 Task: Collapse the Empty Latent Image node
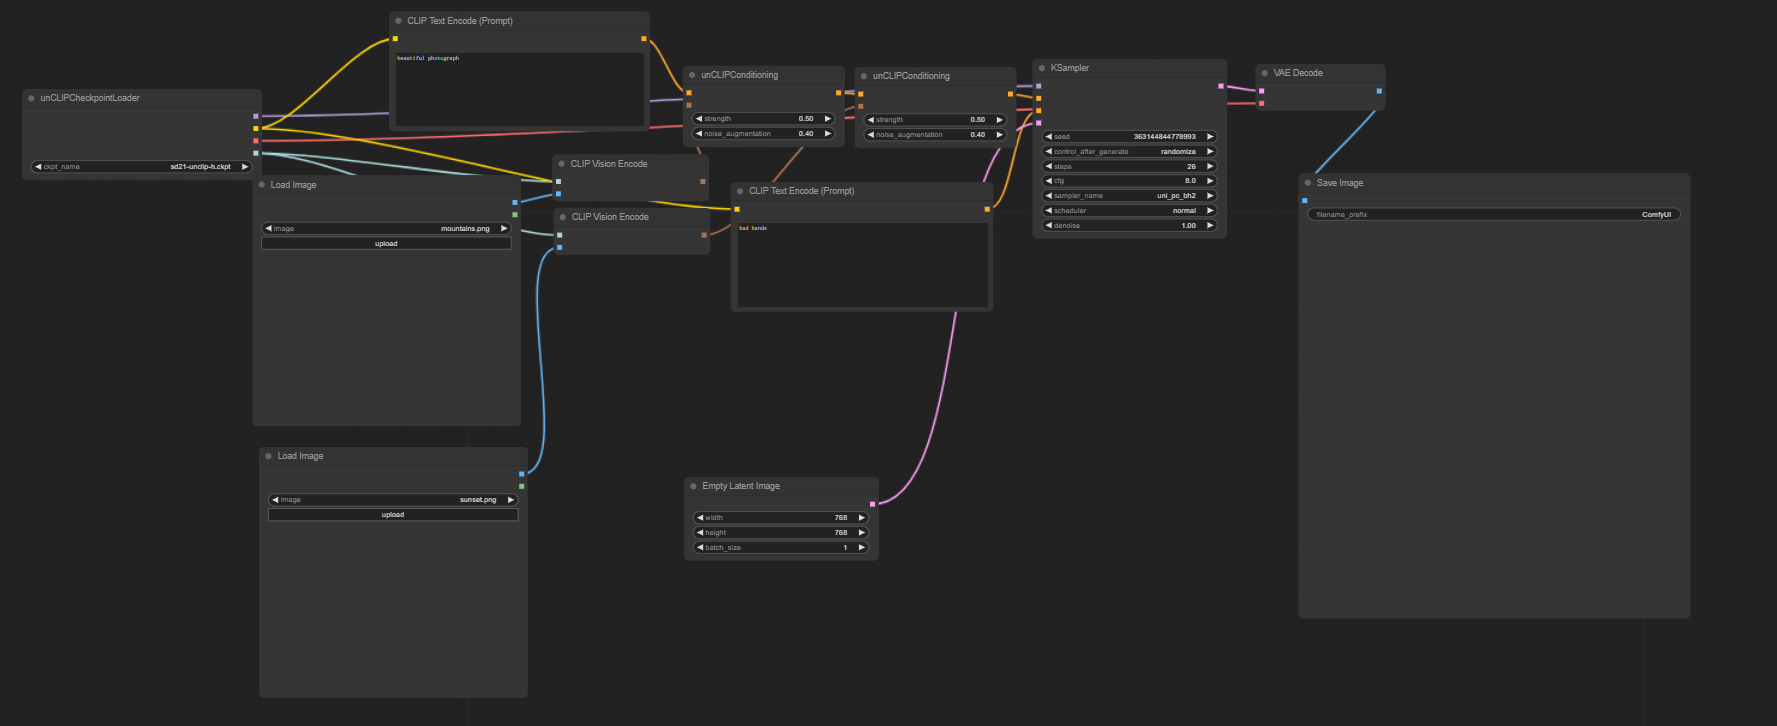[693, 486]
